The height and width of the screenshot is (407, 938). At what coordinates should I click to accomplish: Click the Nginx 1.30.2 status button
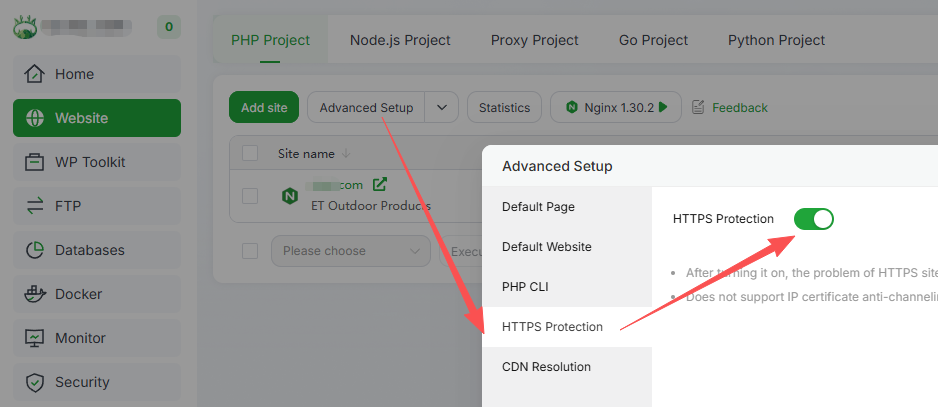tap(616, 107)
